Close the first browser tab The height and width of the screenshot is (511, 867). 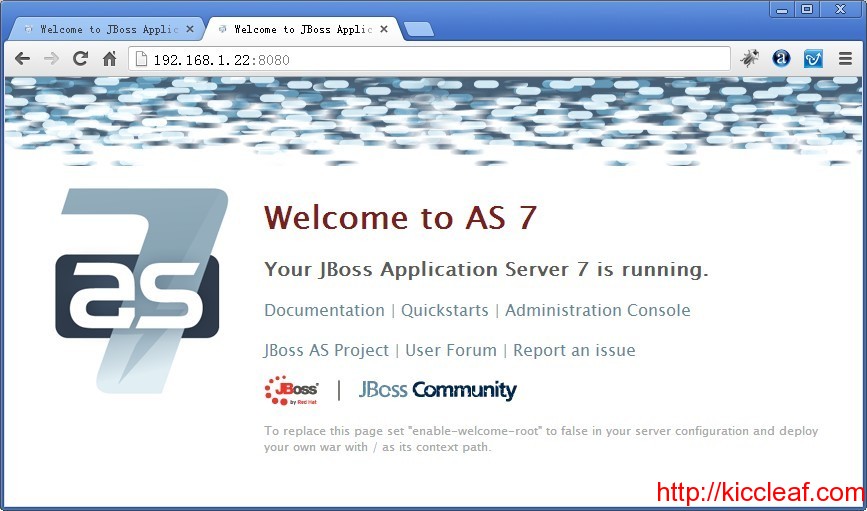(x=190, y=29)
